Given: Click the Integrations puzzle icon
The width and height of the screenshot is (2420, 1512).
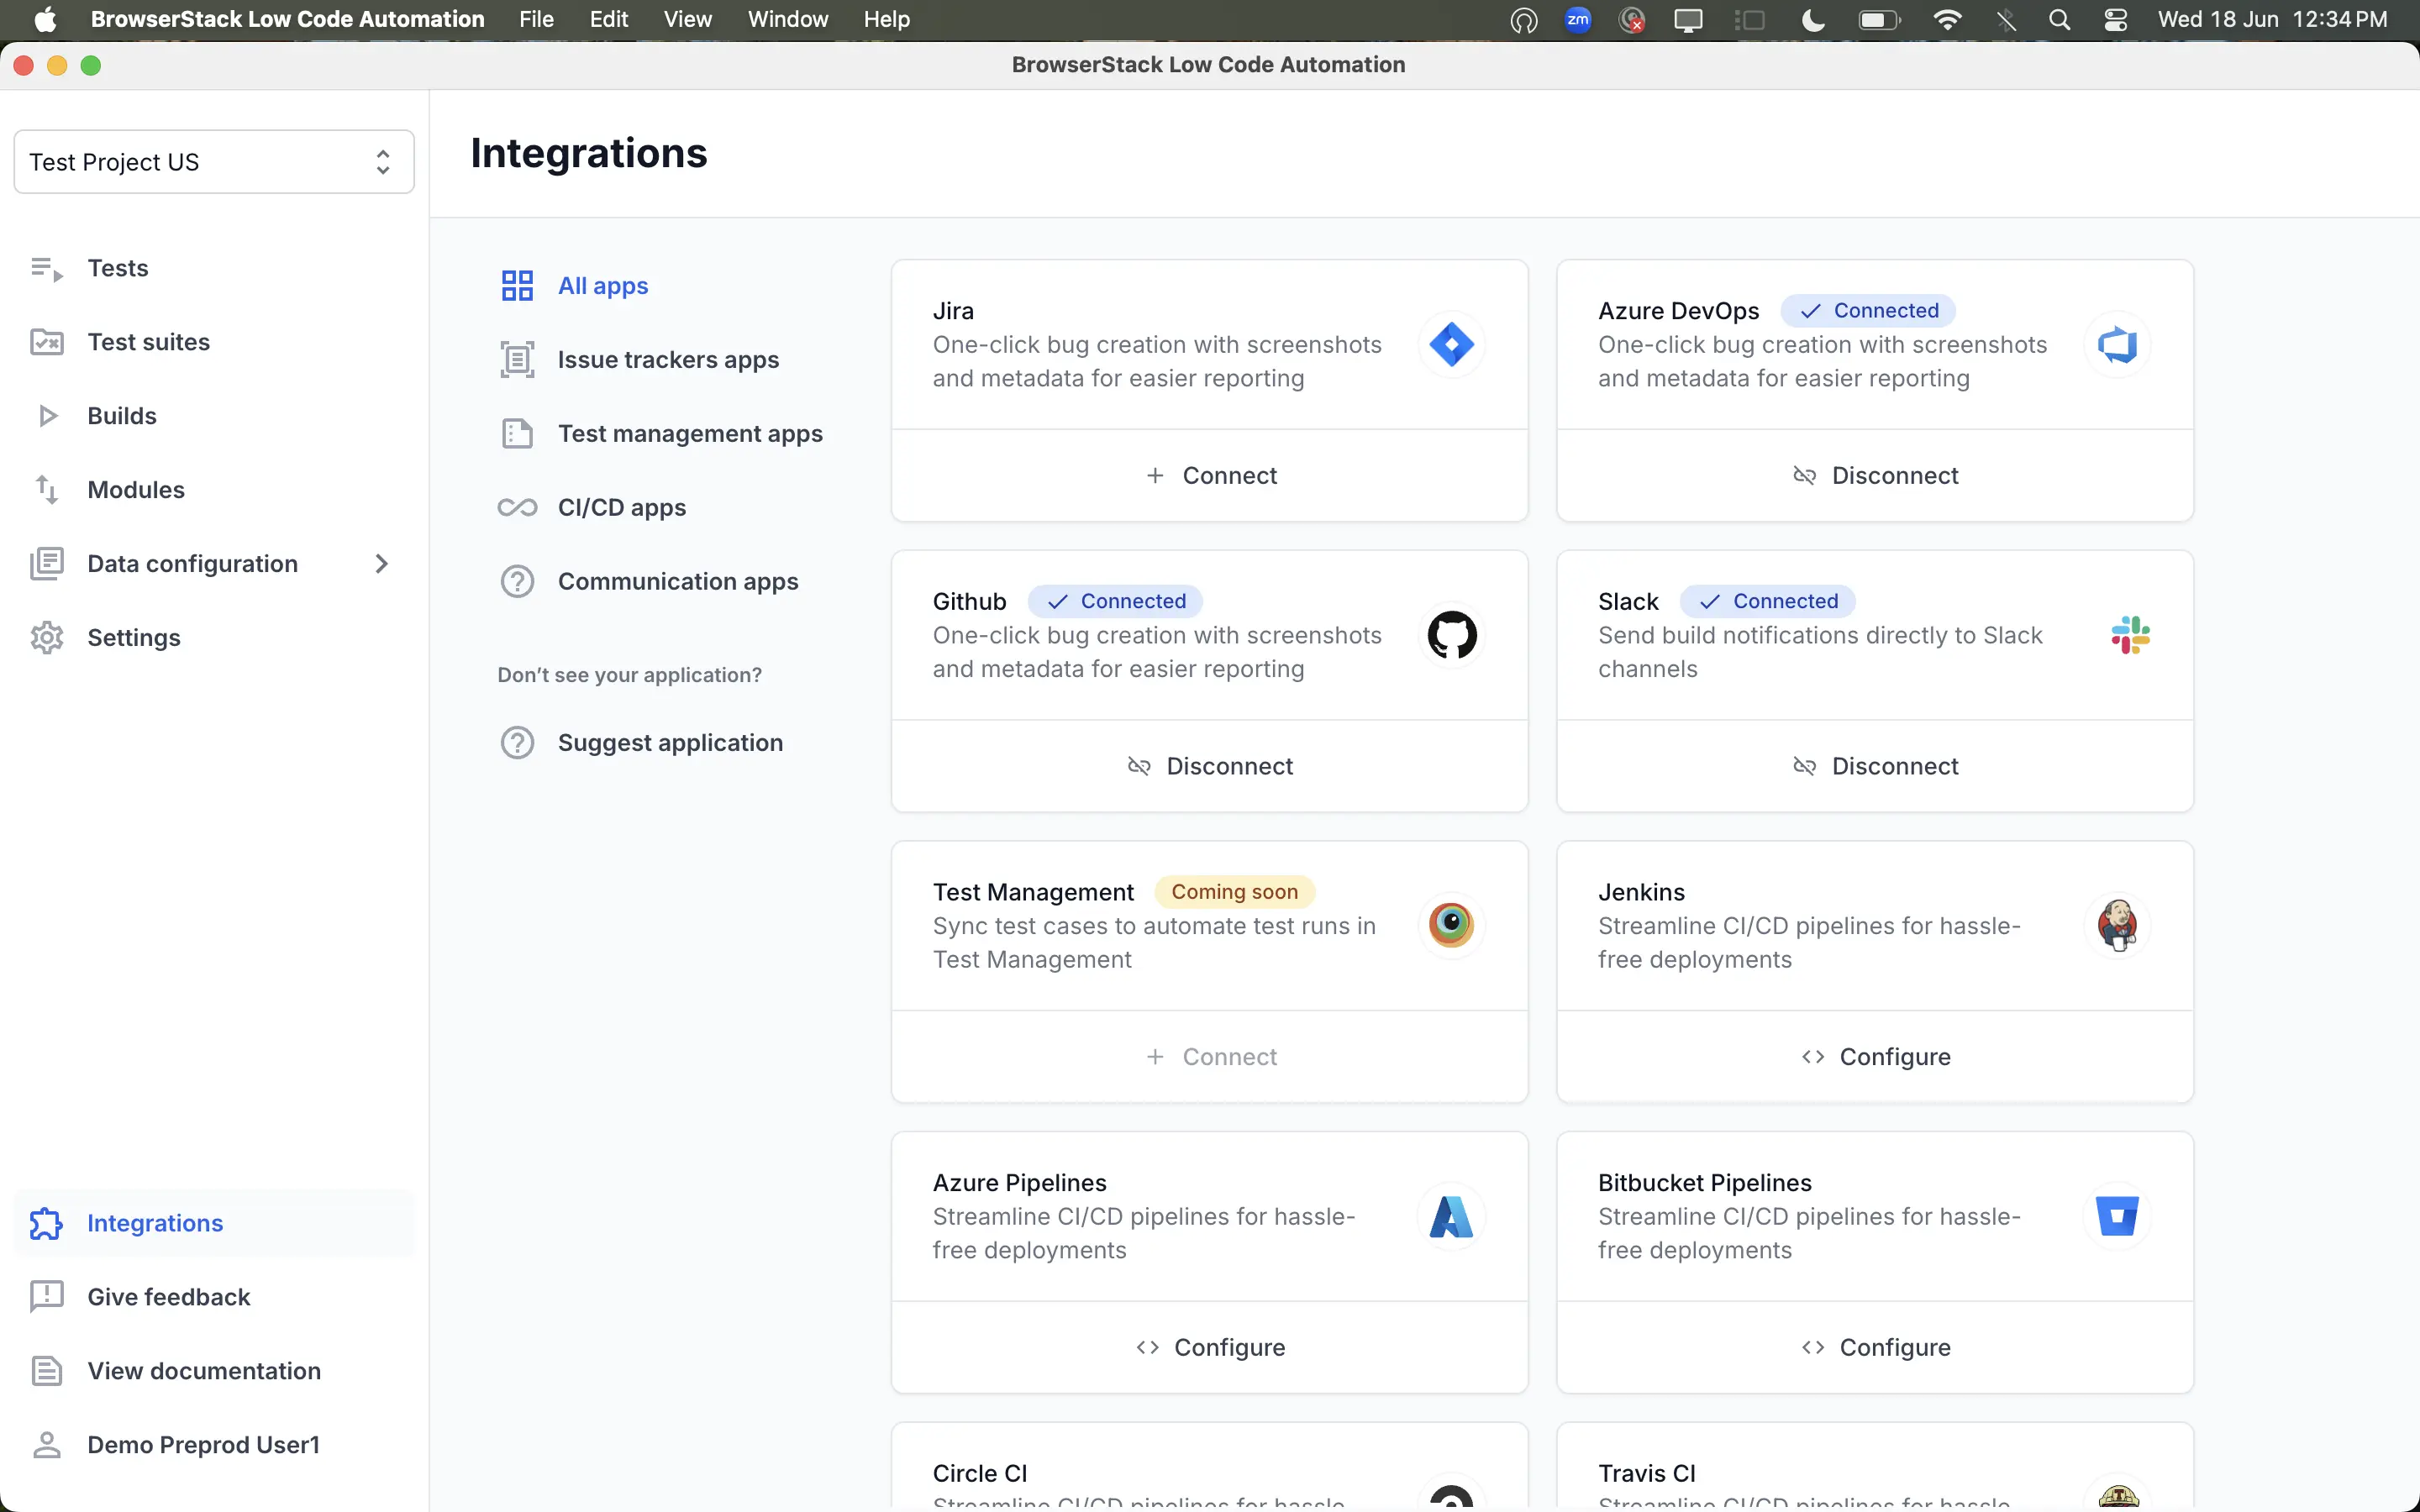Looking at the screenshot, I should (x=47, y=1223).
